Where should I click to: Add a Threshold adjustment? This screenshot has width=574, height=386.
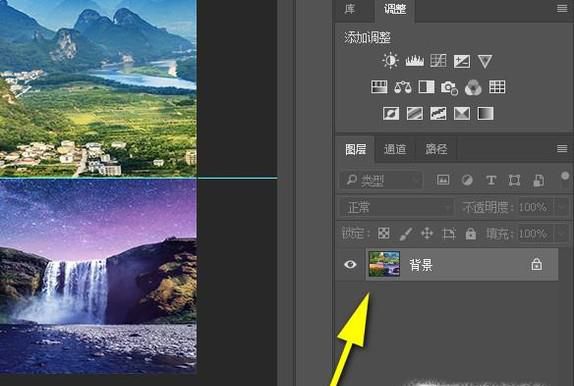point(438,114)
